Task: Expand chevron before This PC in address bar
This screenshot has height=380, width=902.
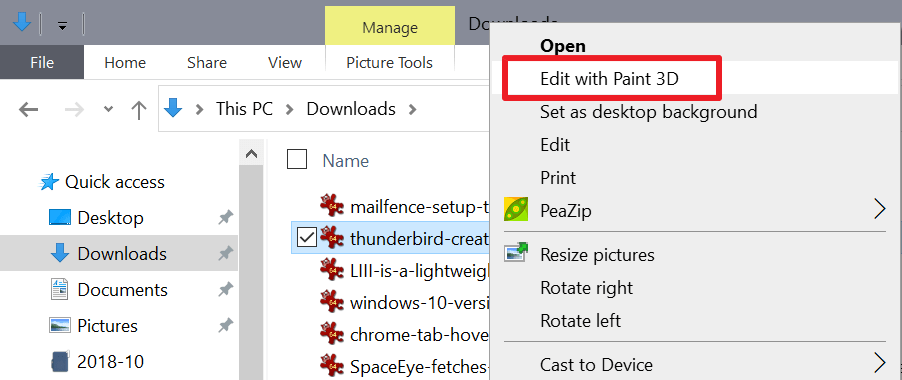Action: point(200,109)
